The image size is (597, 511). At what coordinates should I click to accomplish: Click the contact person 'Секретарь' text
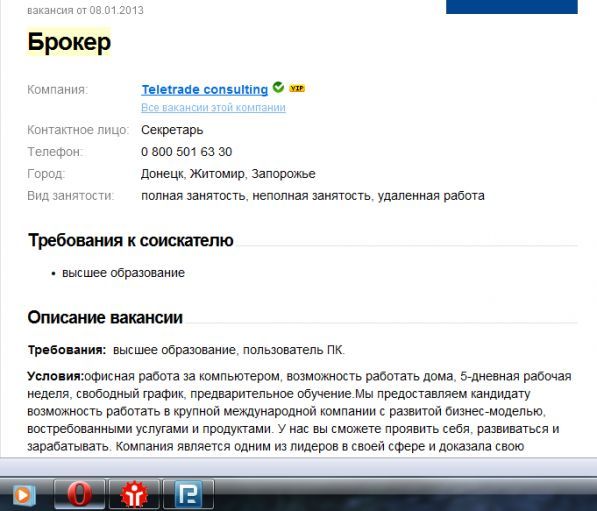172,130
